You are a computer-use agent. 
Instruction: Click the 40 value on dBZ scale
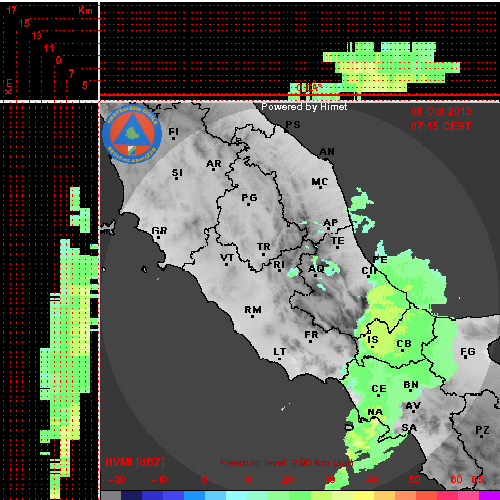(x=371, y=480)
